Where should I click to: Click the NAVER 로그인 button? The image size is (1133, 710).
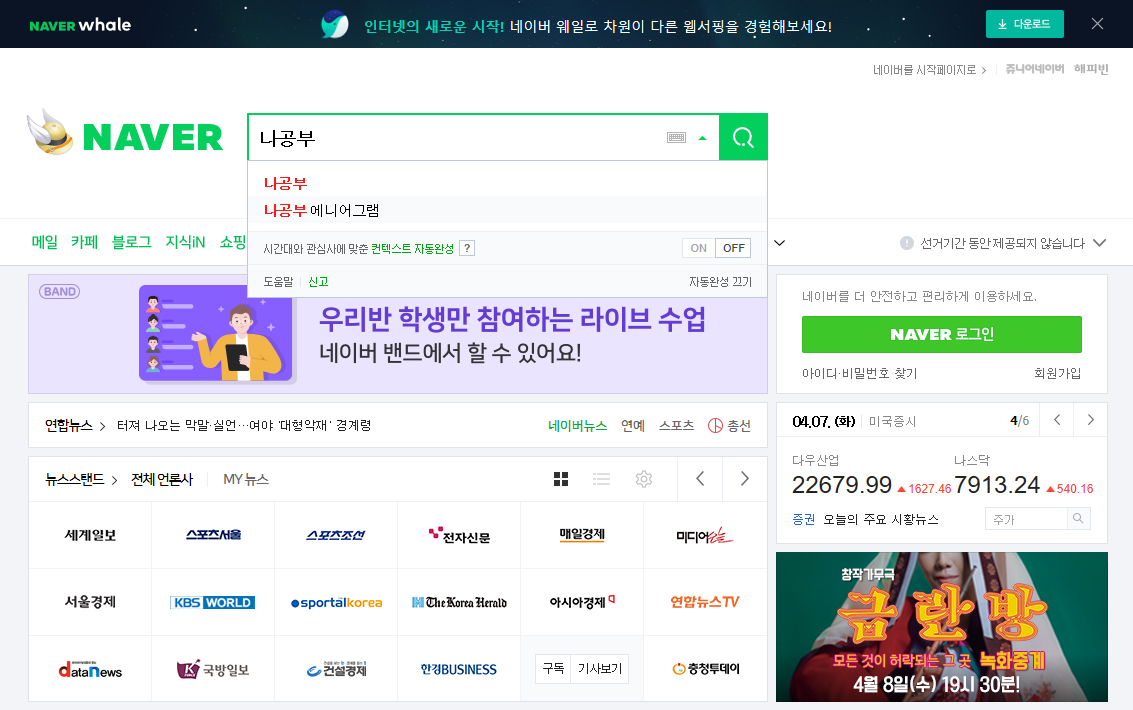pos(942,334)
